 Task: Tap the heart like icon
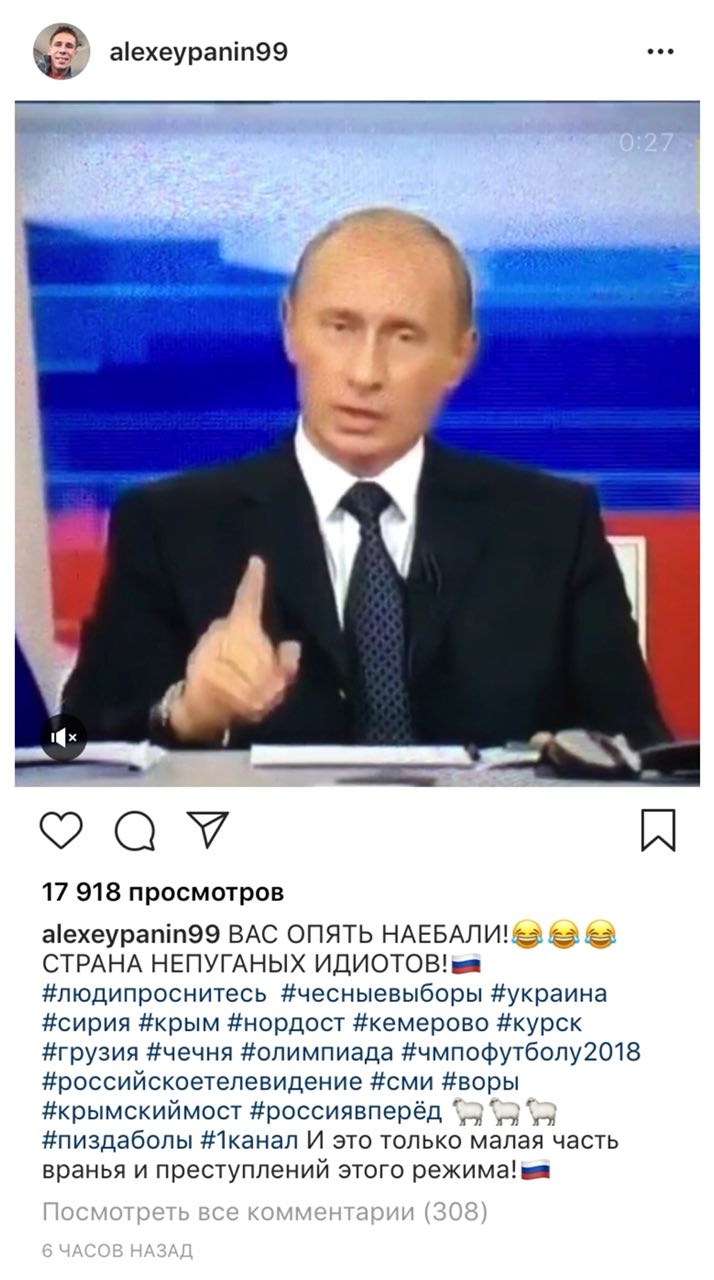point(61,831)
